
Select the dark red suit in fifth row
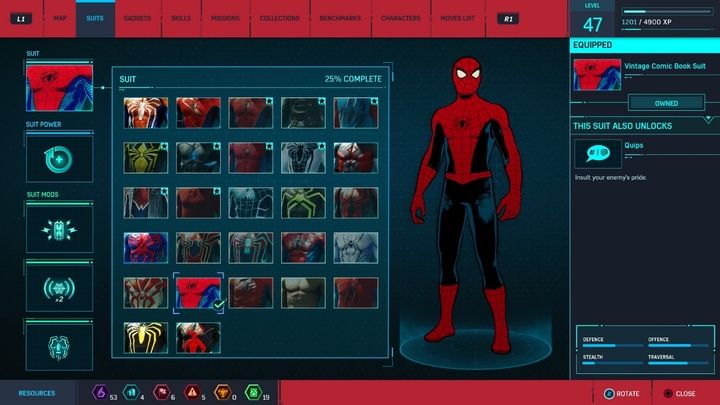click(x=251, y=292)
